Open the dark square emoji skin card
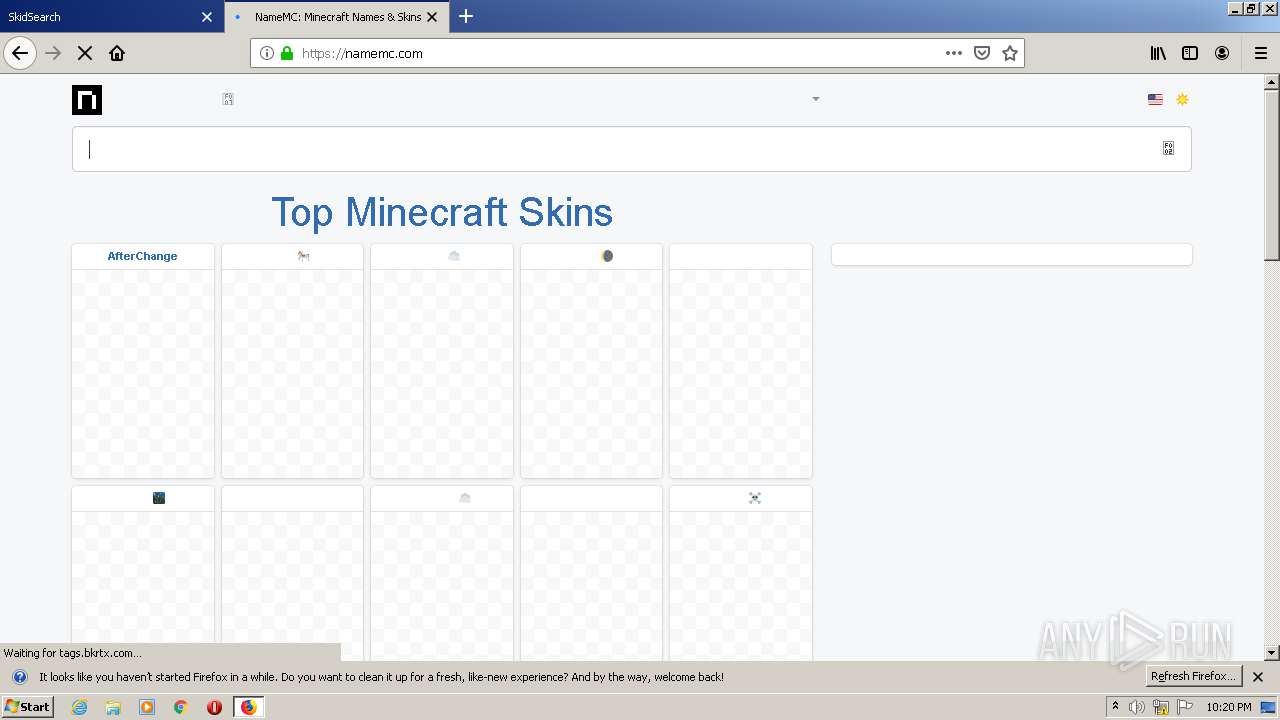The height and width of the screenshot is (720, 1280). 143,572
